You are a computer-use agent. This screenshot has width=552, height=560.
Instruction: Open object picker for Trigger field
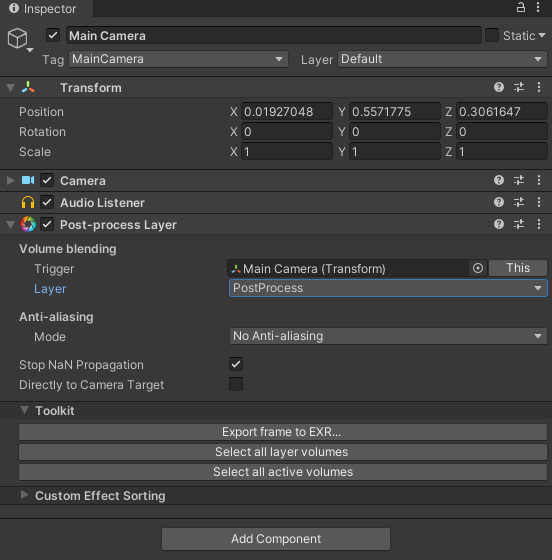pyautogui.click(x=478, y=268)
